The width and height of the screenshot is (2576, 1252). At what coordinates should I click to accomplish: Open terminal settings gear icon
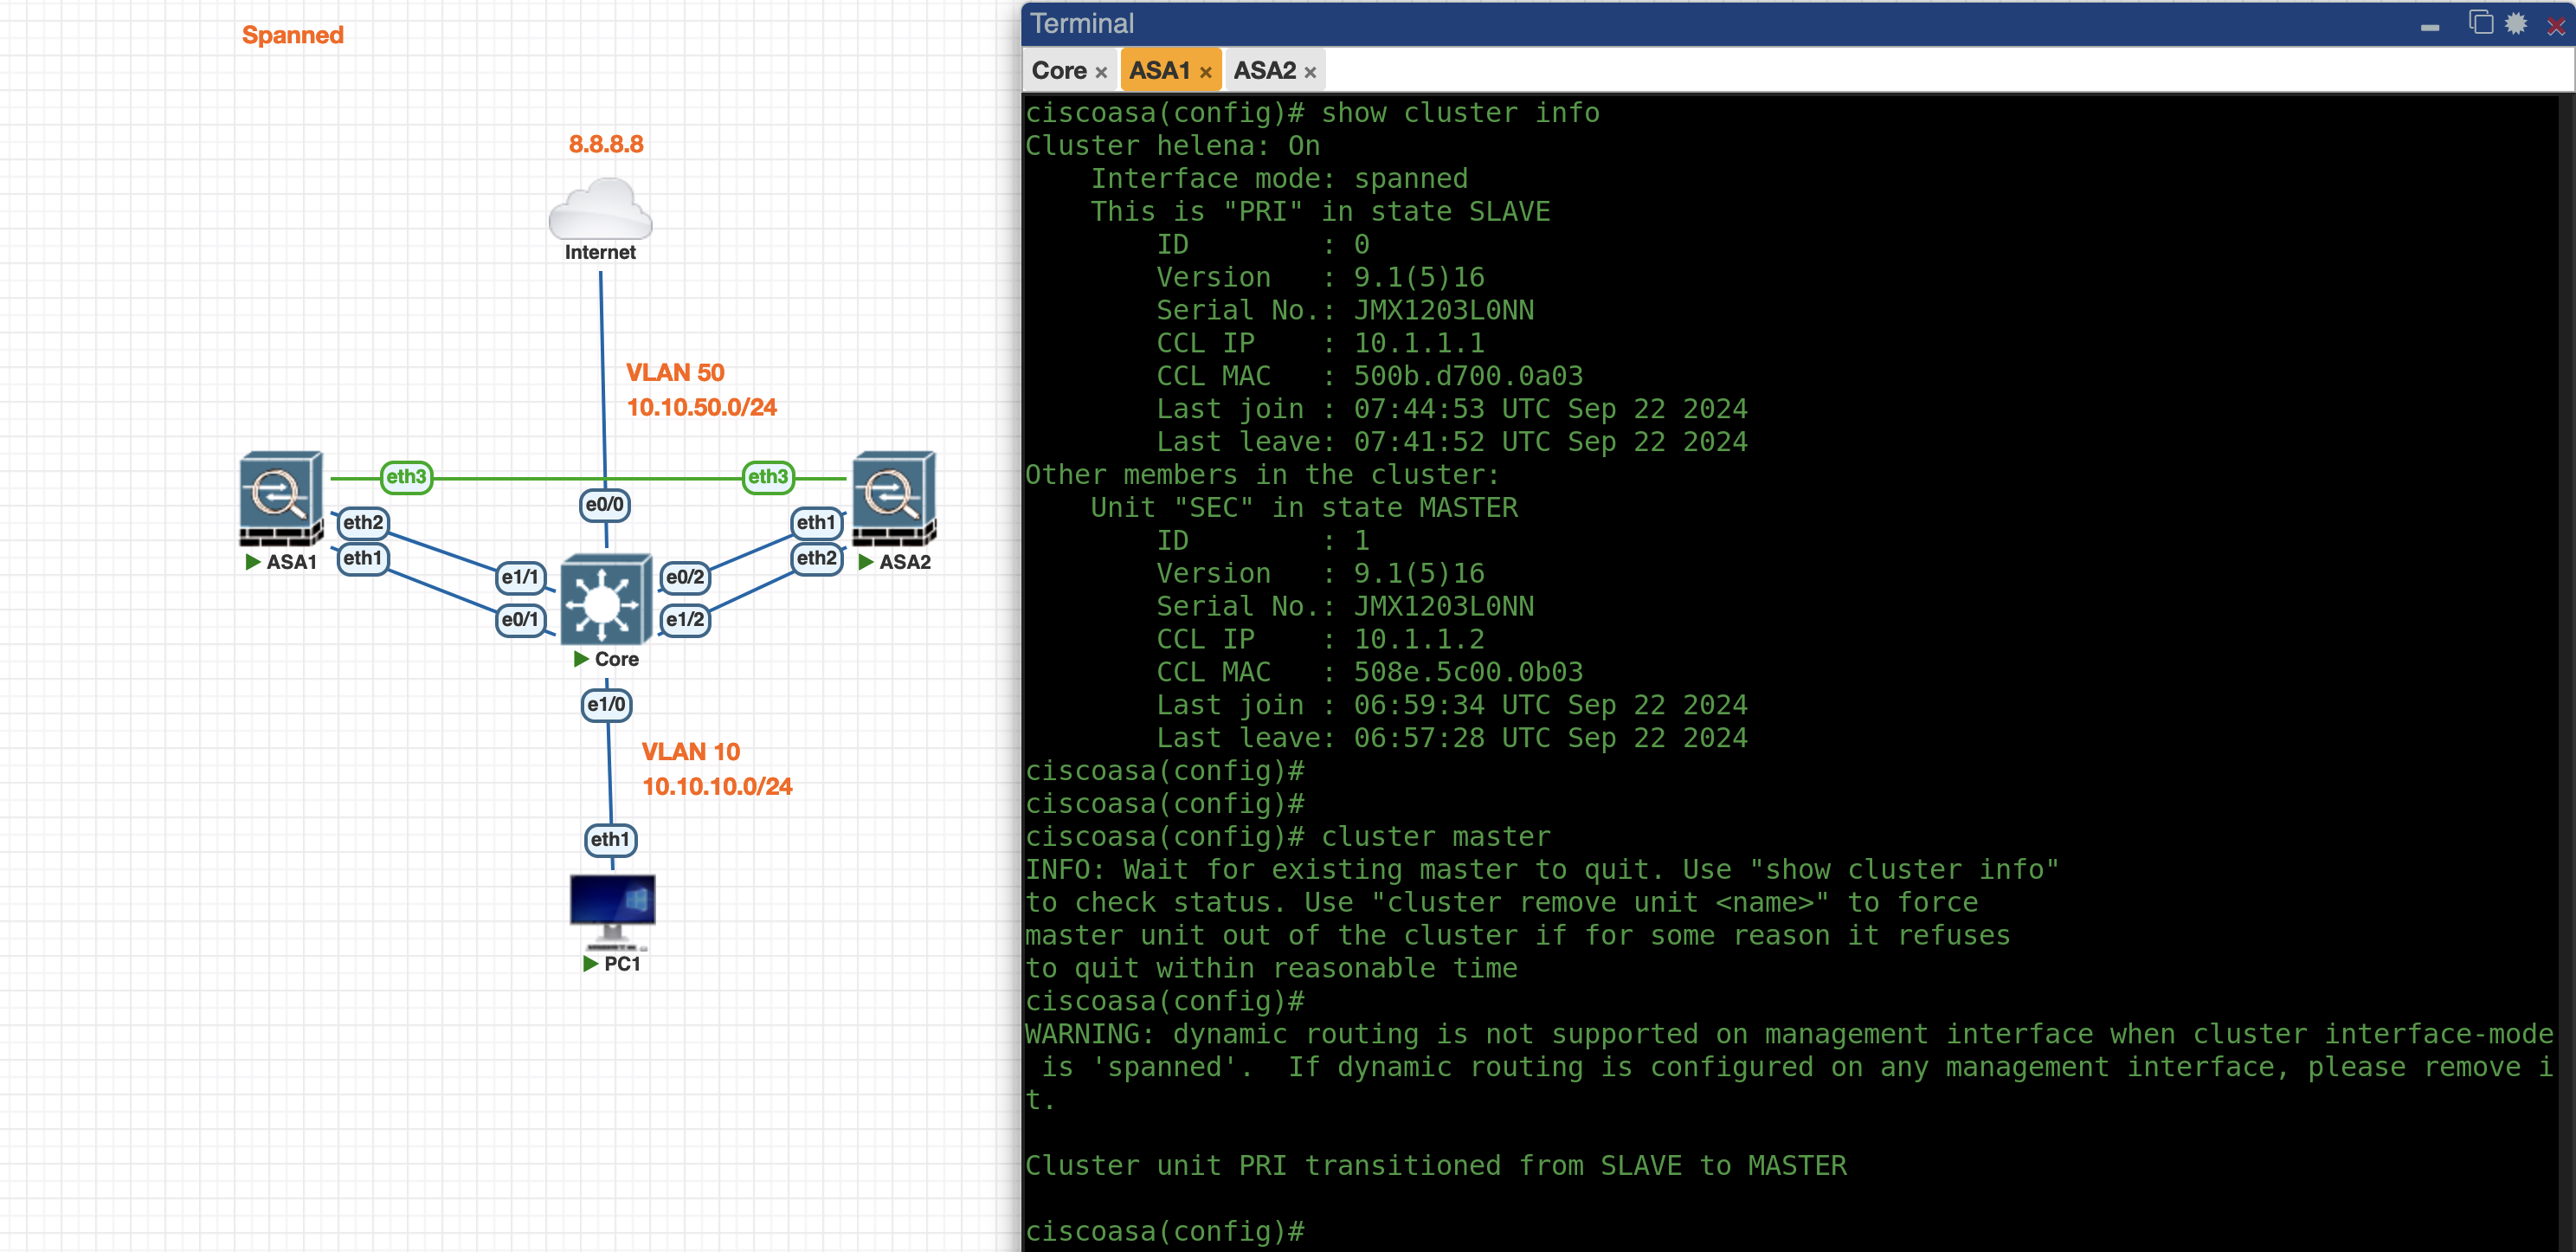2516,24
